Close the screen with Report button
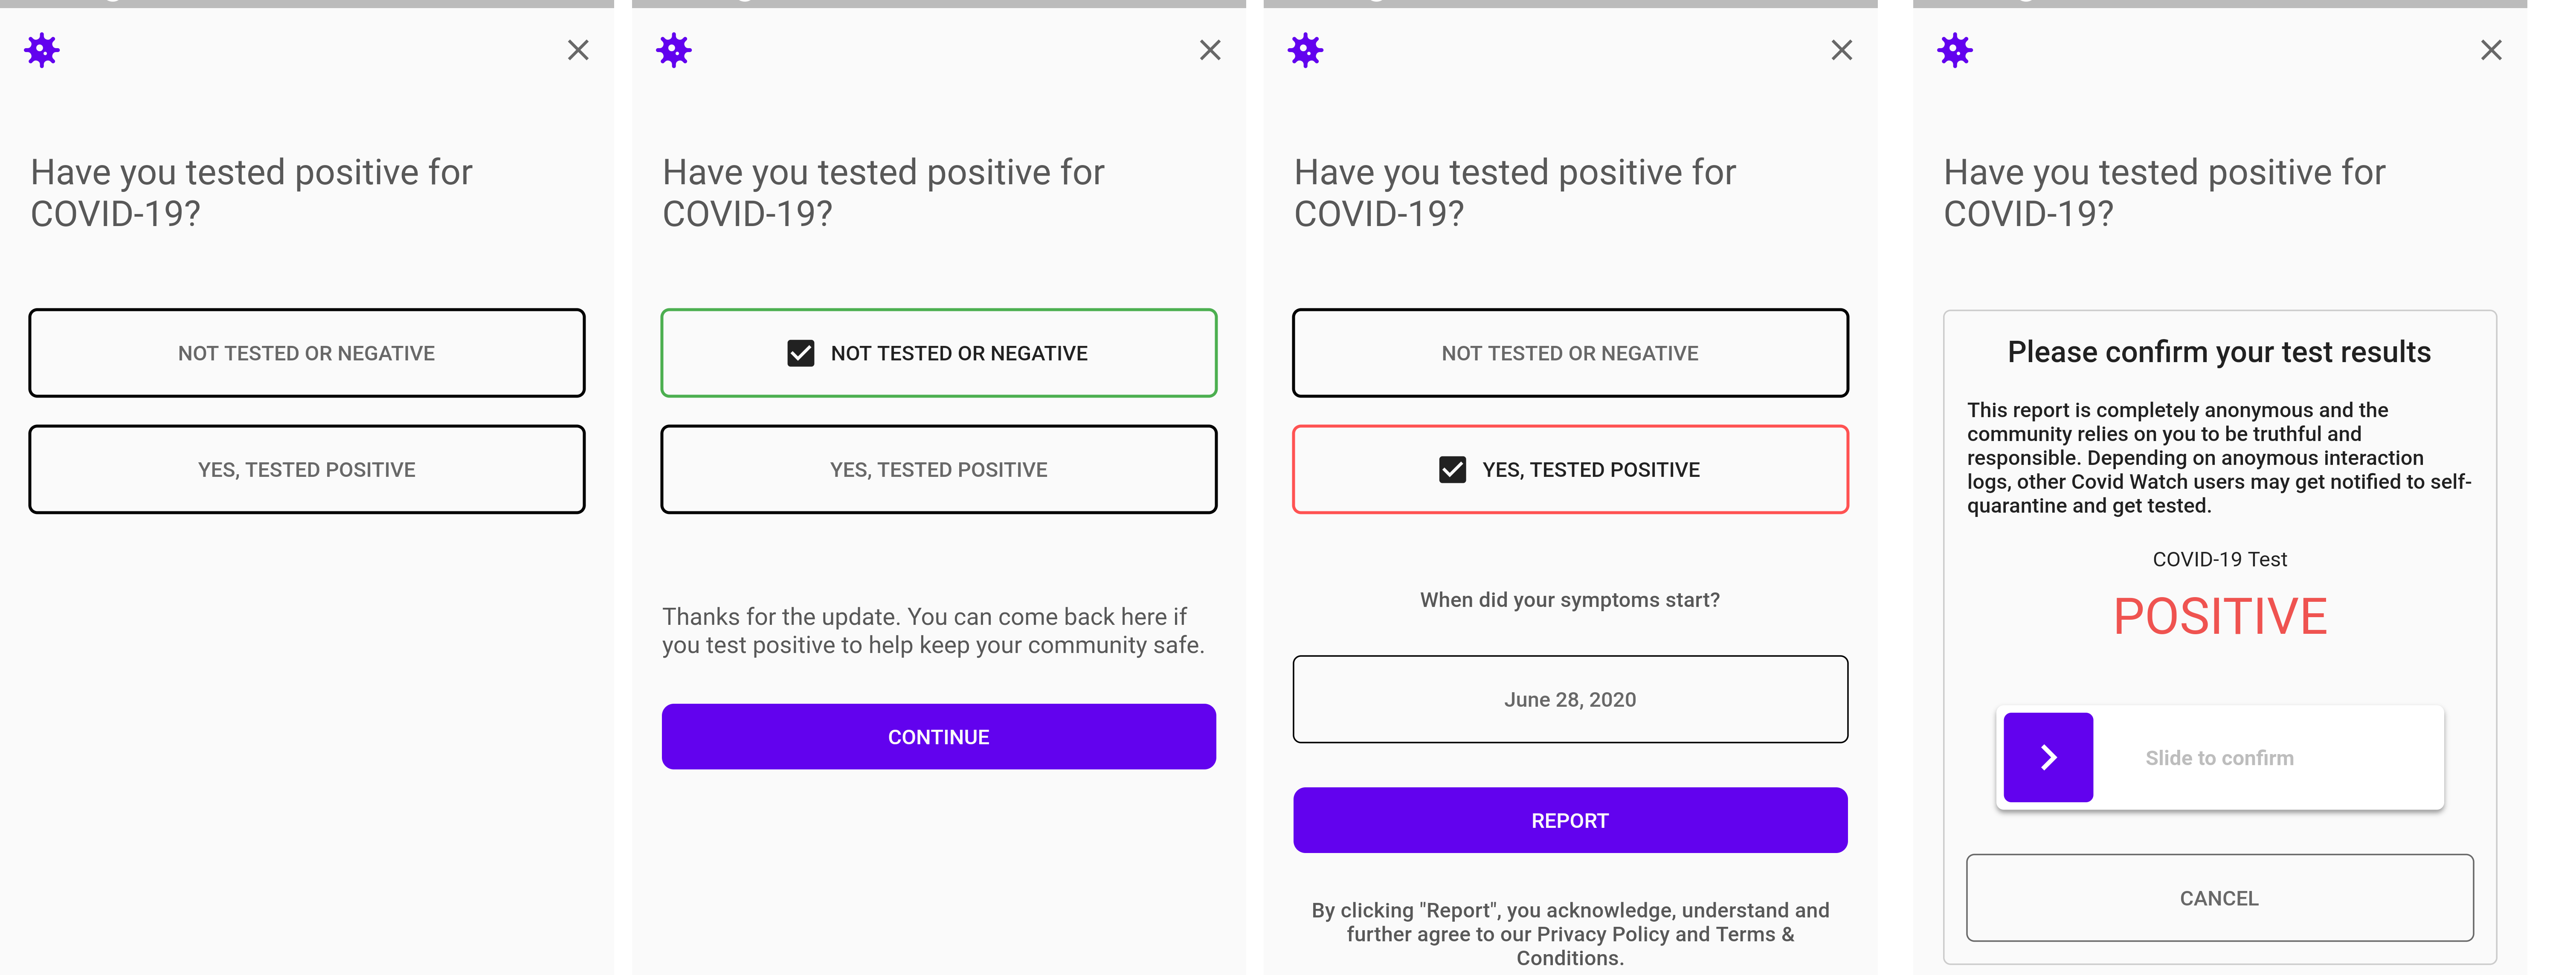Image resolution: width=2576 pixels, height=975 pixels. click(x=1842, y=50)
